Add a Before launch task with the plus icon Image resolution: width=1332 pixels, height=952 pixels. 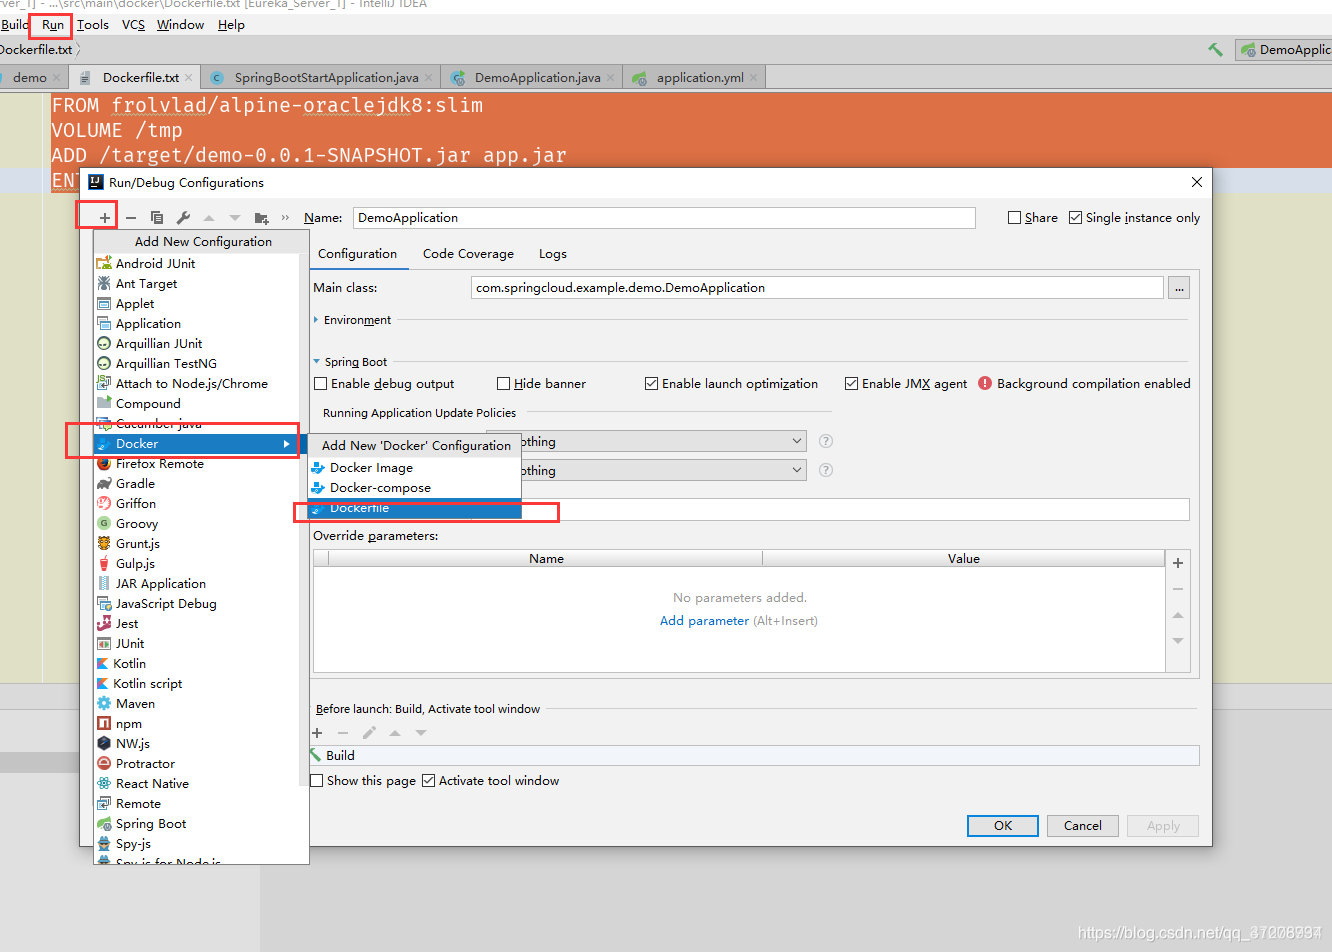[x=317, y=733]
